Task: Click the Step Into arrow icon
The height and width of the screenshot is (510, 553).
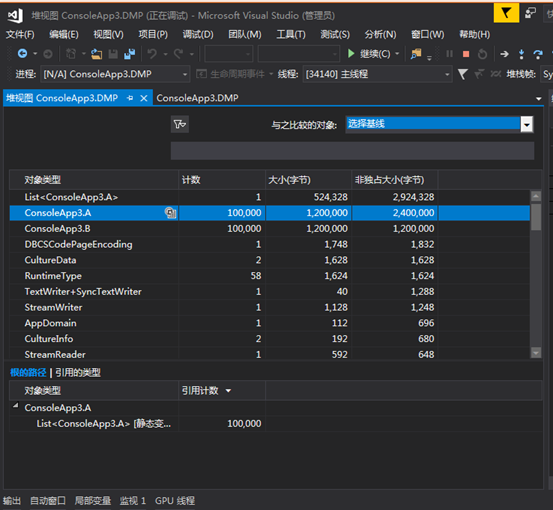Action: coord(521,54)
